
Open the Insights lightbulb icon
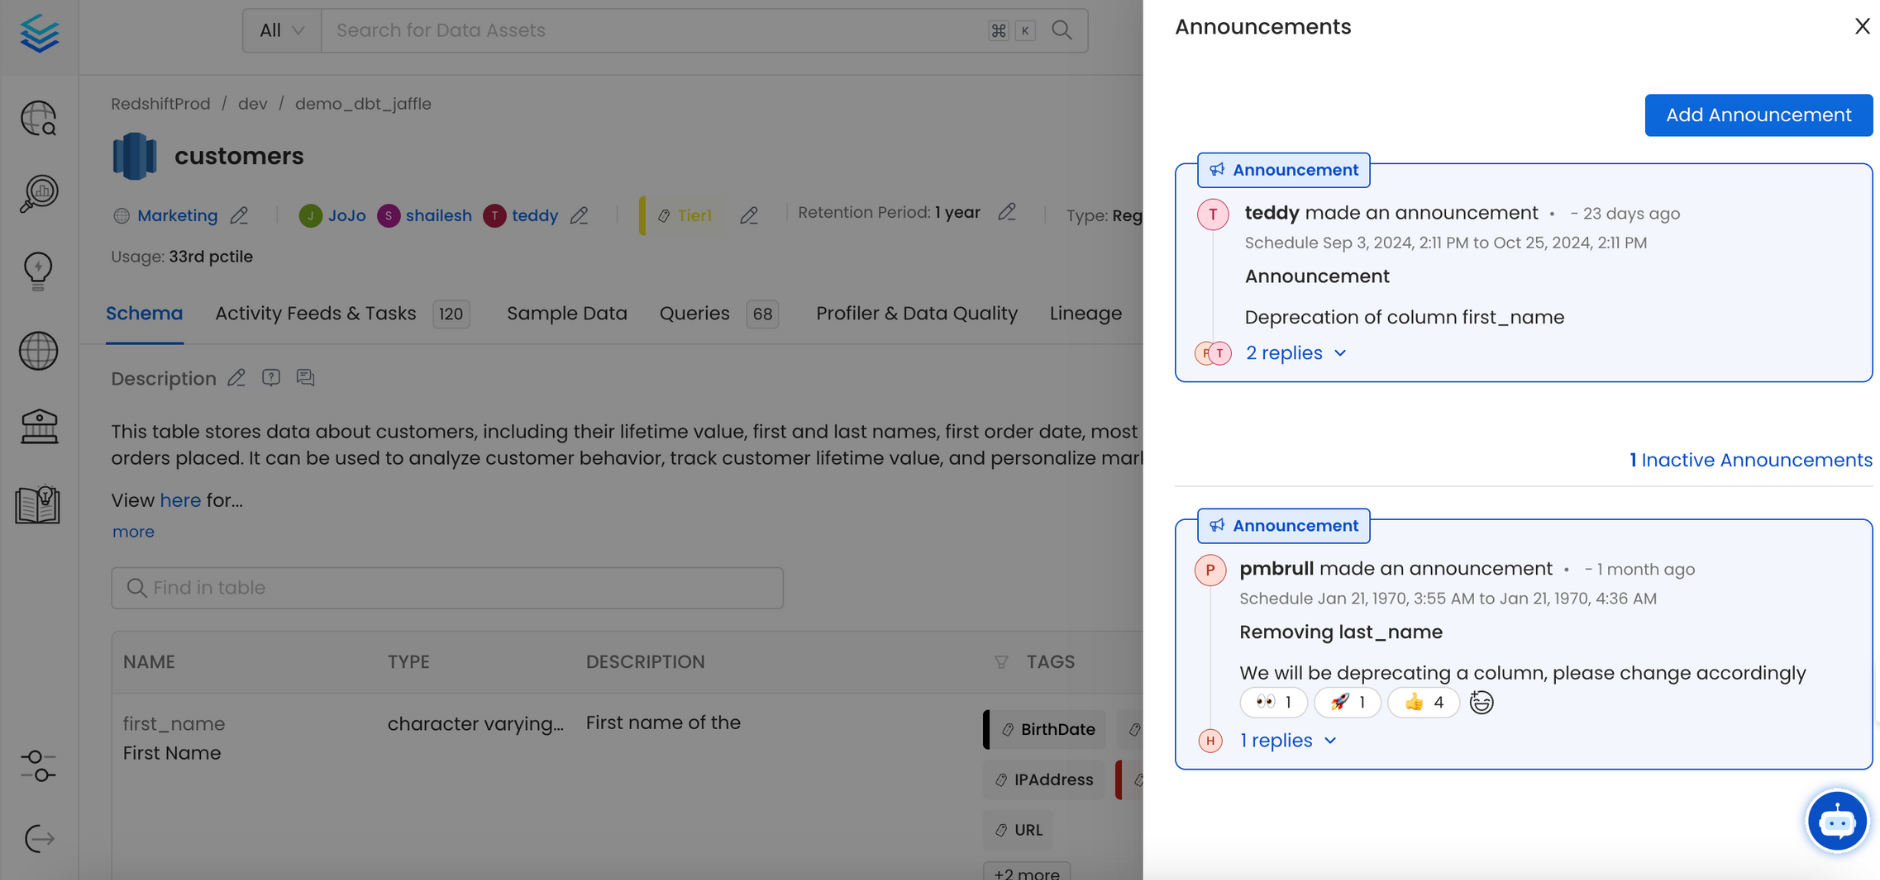point(39,270)
